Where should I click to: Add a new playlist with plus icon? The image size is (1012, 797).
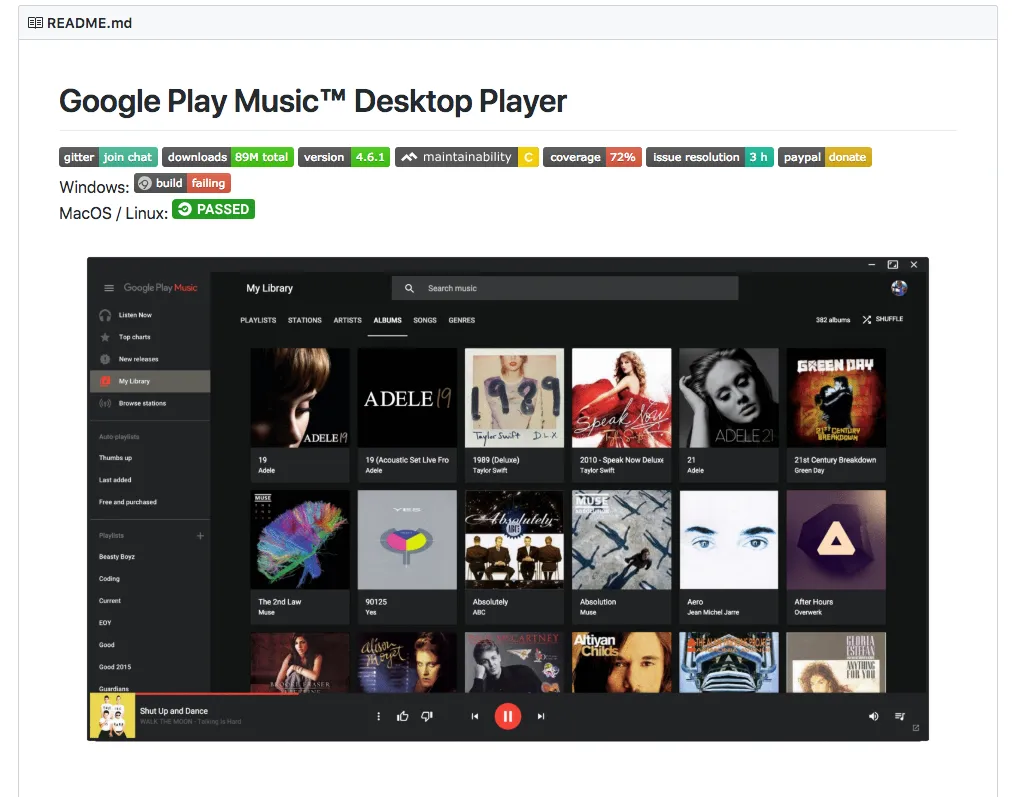point(200,536)
